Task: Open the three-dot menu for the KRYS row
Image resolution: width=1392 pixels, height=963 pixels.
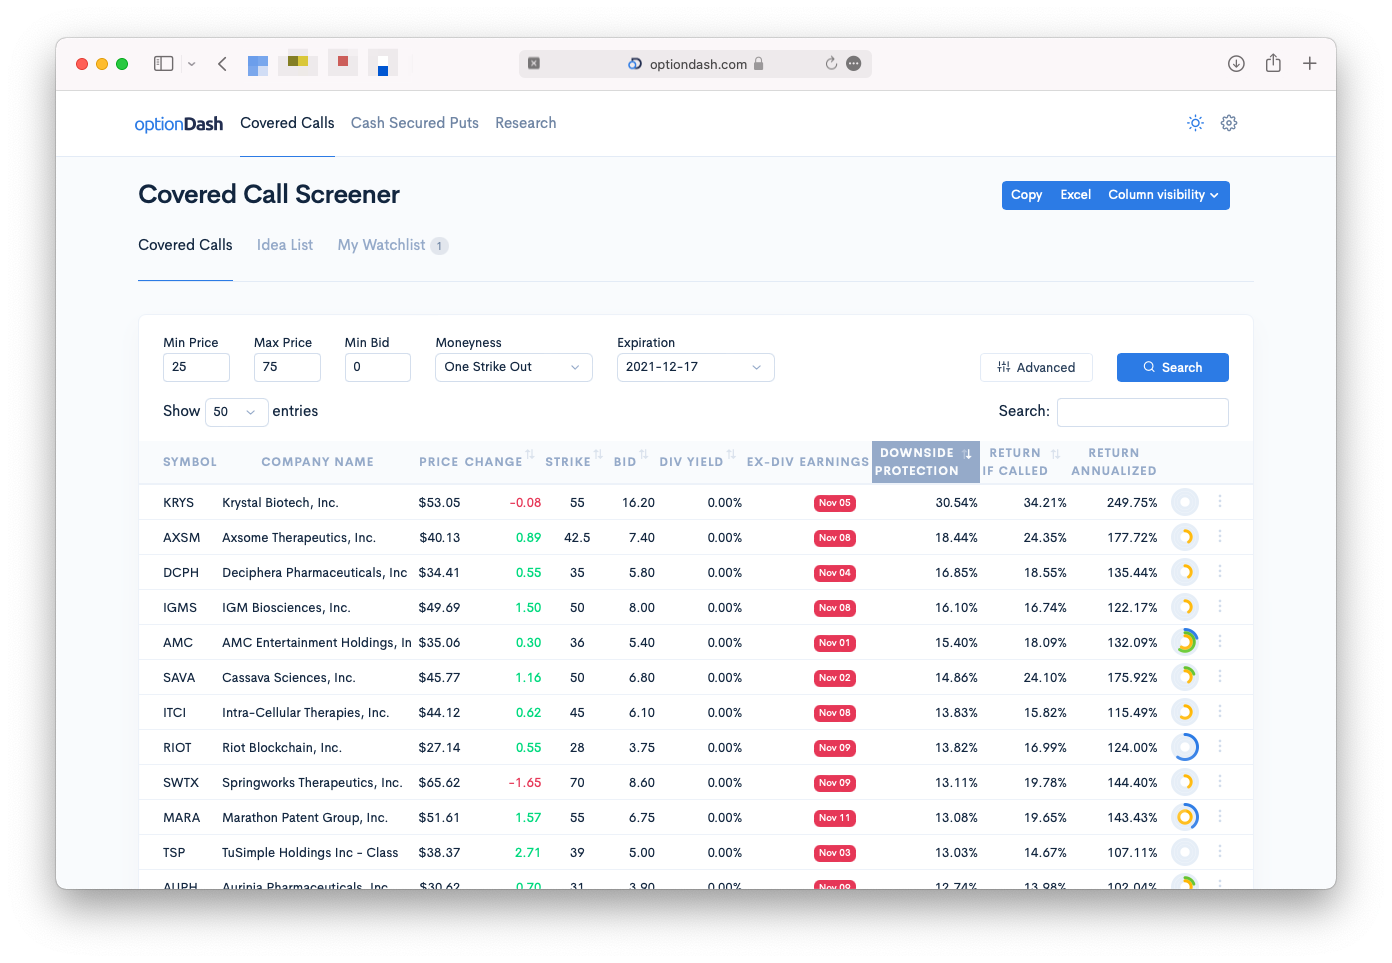Action: [x=1220, y=501]
